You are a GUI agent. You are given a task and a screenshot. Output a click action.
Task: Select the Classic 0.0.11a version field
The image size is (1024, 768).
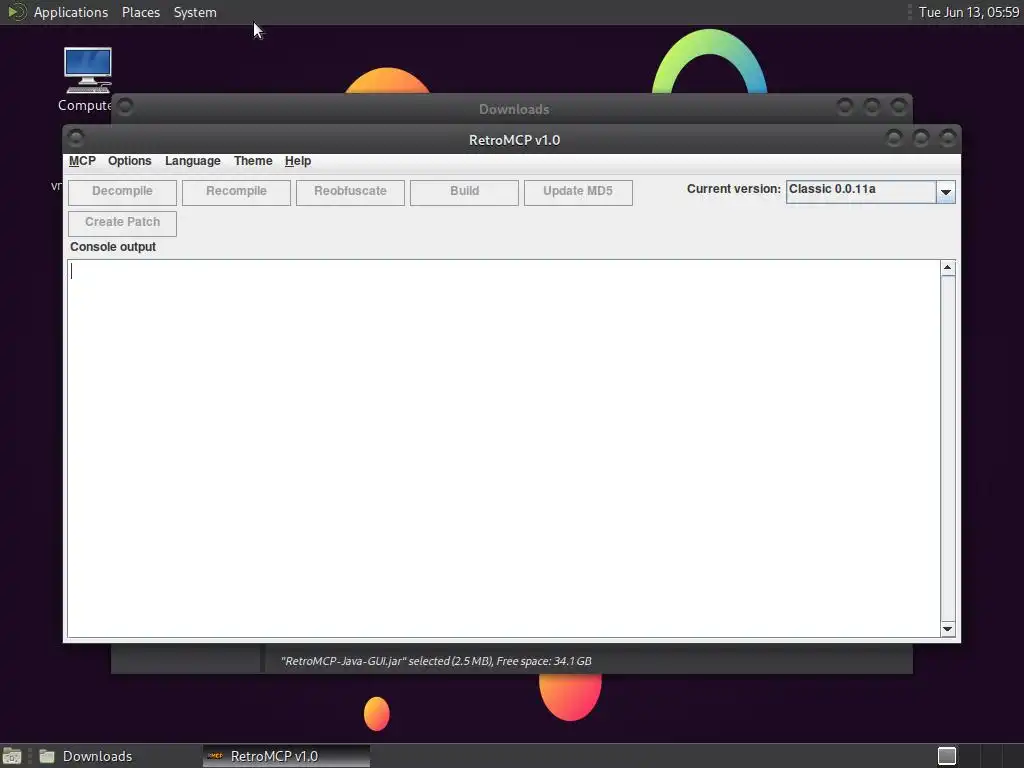coord(861,191)
